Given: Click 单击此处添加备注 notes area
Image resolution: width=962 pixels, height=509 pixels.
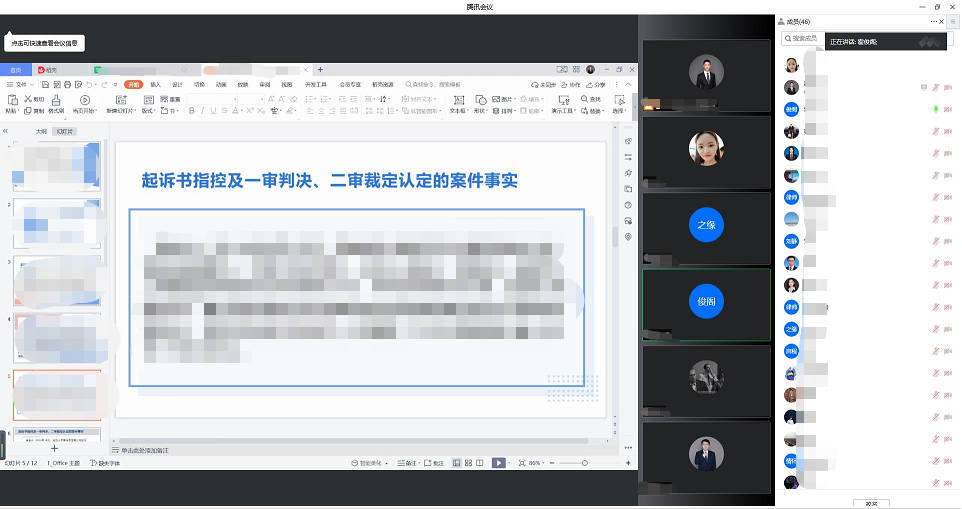Looking at the screenshot, I should click(x=145, y=450).
